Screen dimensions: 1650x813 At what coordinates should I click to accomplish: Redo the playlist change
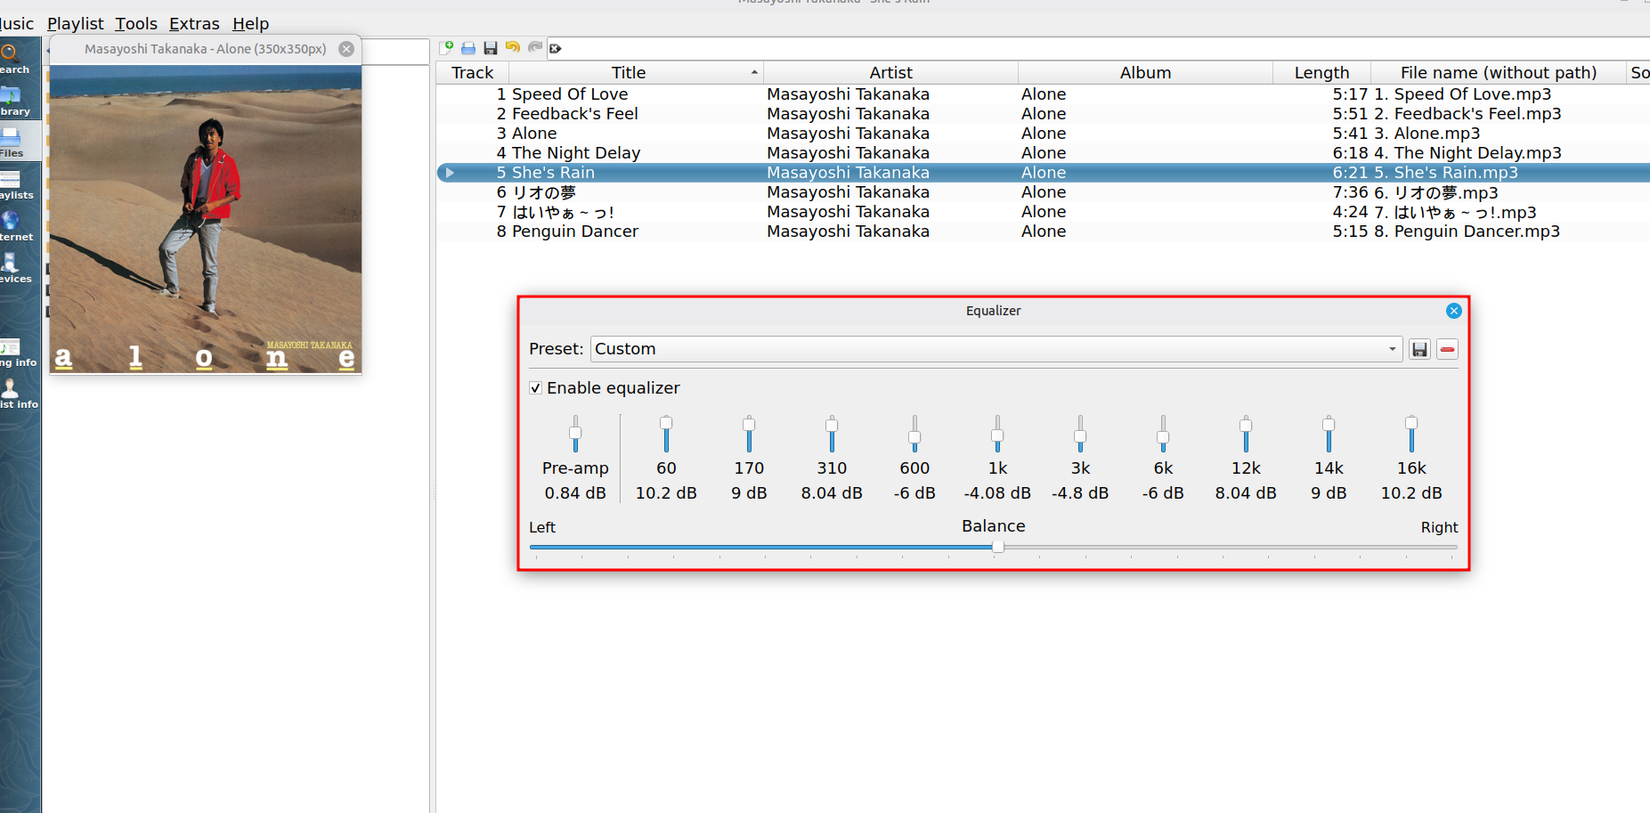pos(535,48)
